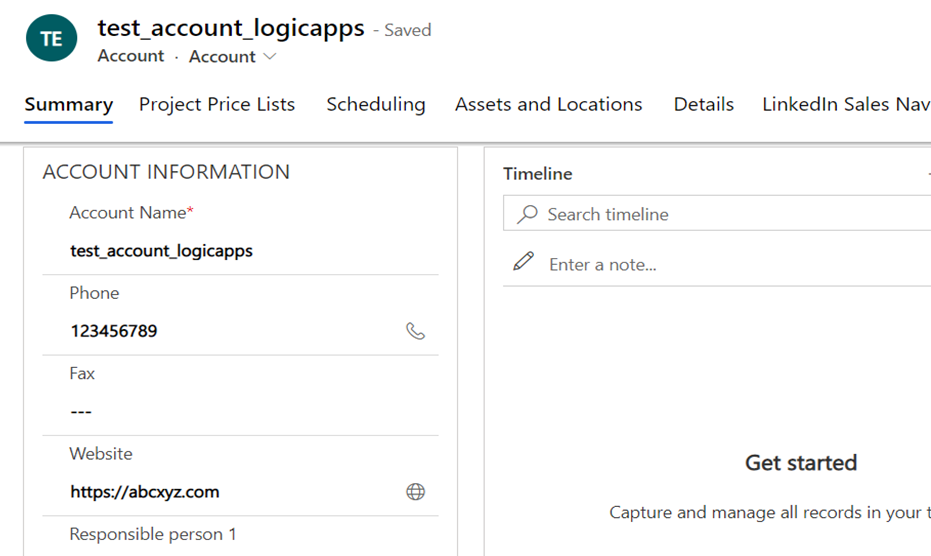The image size is (931, 556).
Task: Open the Account form dropdown label
Action: click(x=222, y=56)
